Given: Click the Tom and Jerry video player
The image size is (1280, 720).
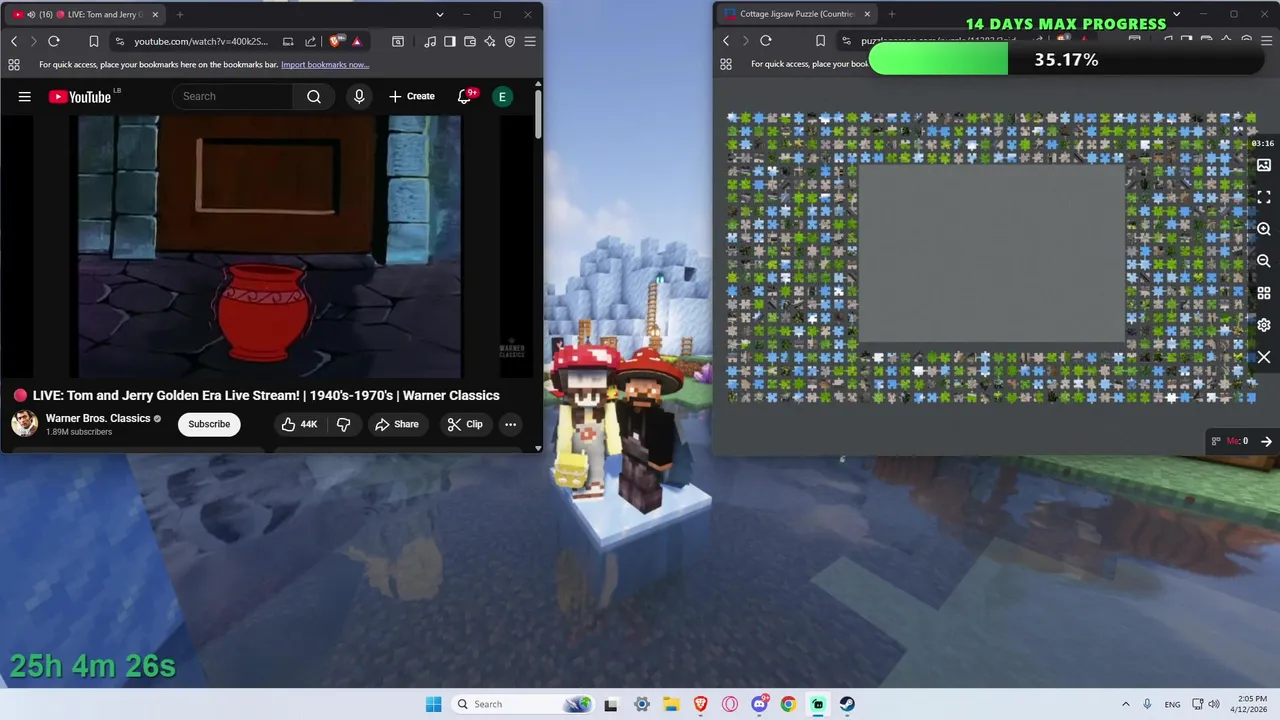Looking at the screenshot, I should point(270,246).
